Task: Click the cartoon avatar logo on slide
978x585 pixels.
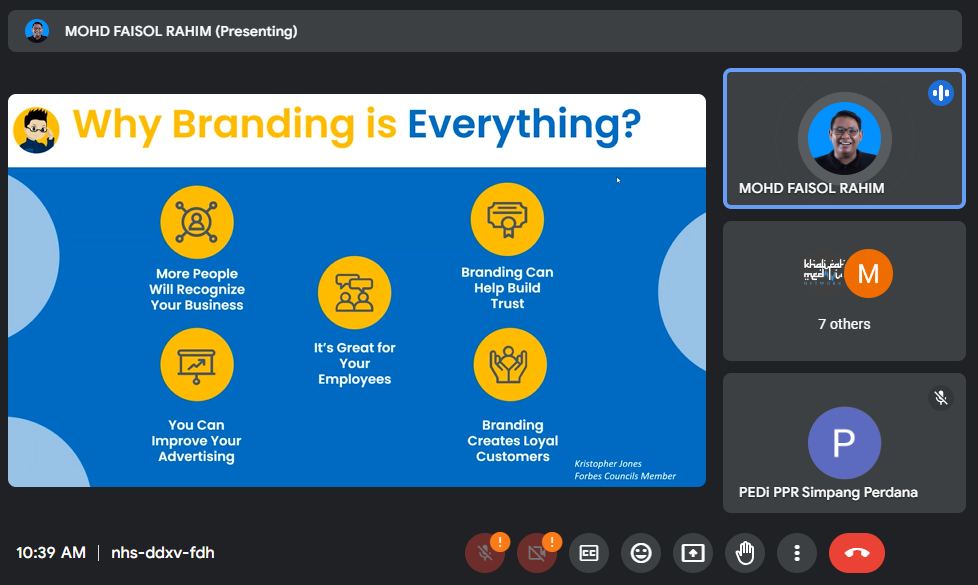Action: point(37,130)
